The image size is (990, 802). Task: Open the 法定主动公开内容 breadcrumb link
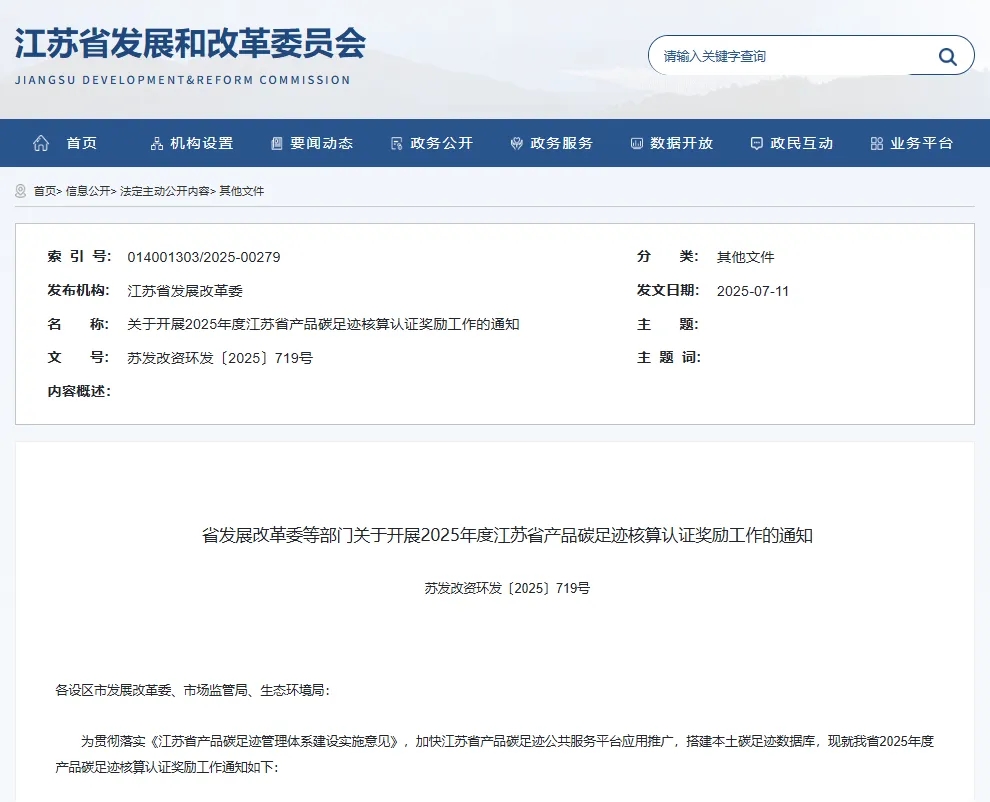[165, 191]
